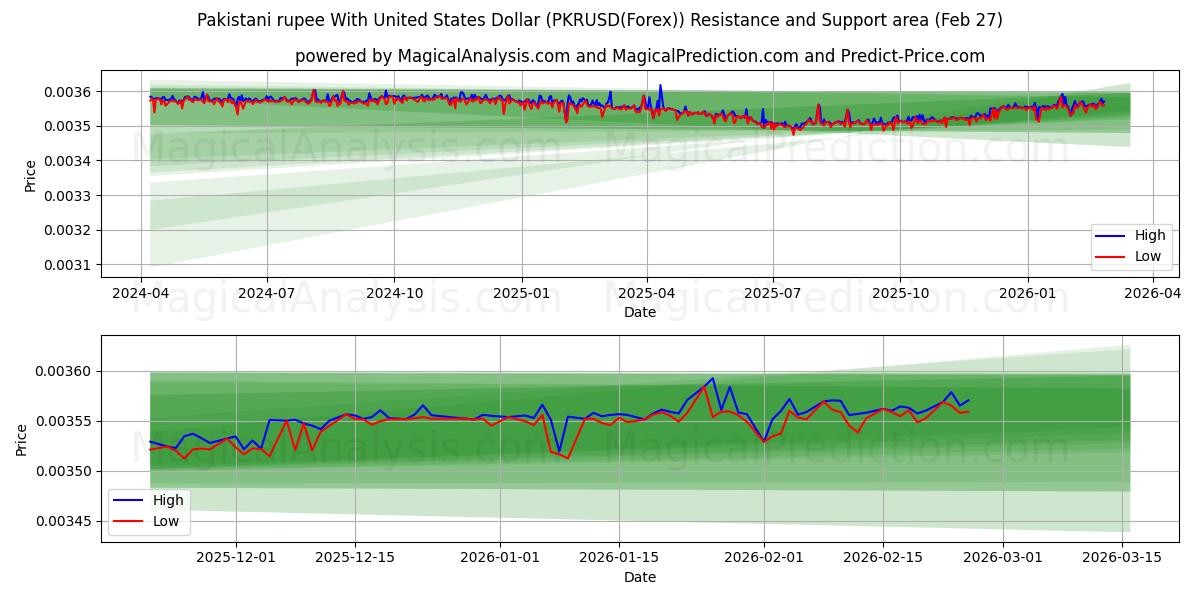This screenshot has width=1200, height=600.
Task: Click the 2026-03-01 date tick label
Action: pyautogui.click(x=1001, y=557)
